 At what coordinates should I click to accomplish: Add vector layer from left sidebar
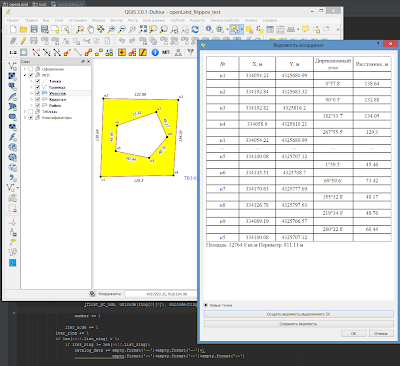tap(12, 66)
